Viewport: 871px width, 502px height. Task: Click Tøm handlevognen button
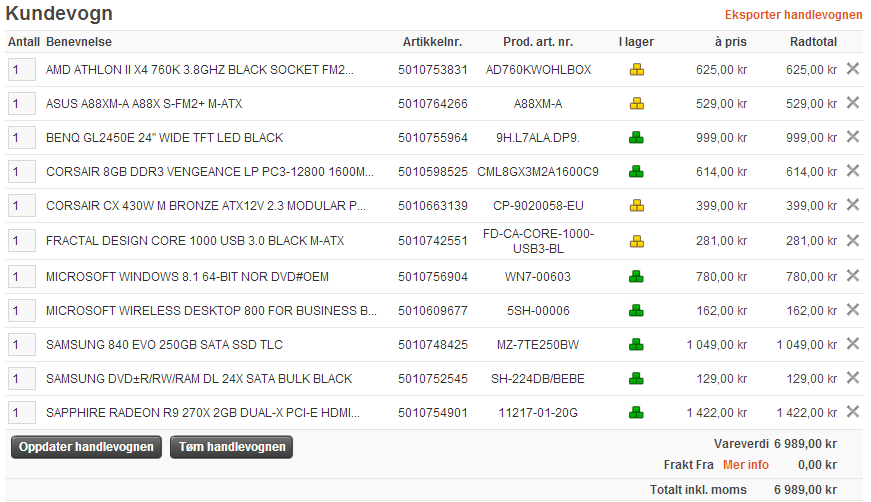(x=232, y=447)
